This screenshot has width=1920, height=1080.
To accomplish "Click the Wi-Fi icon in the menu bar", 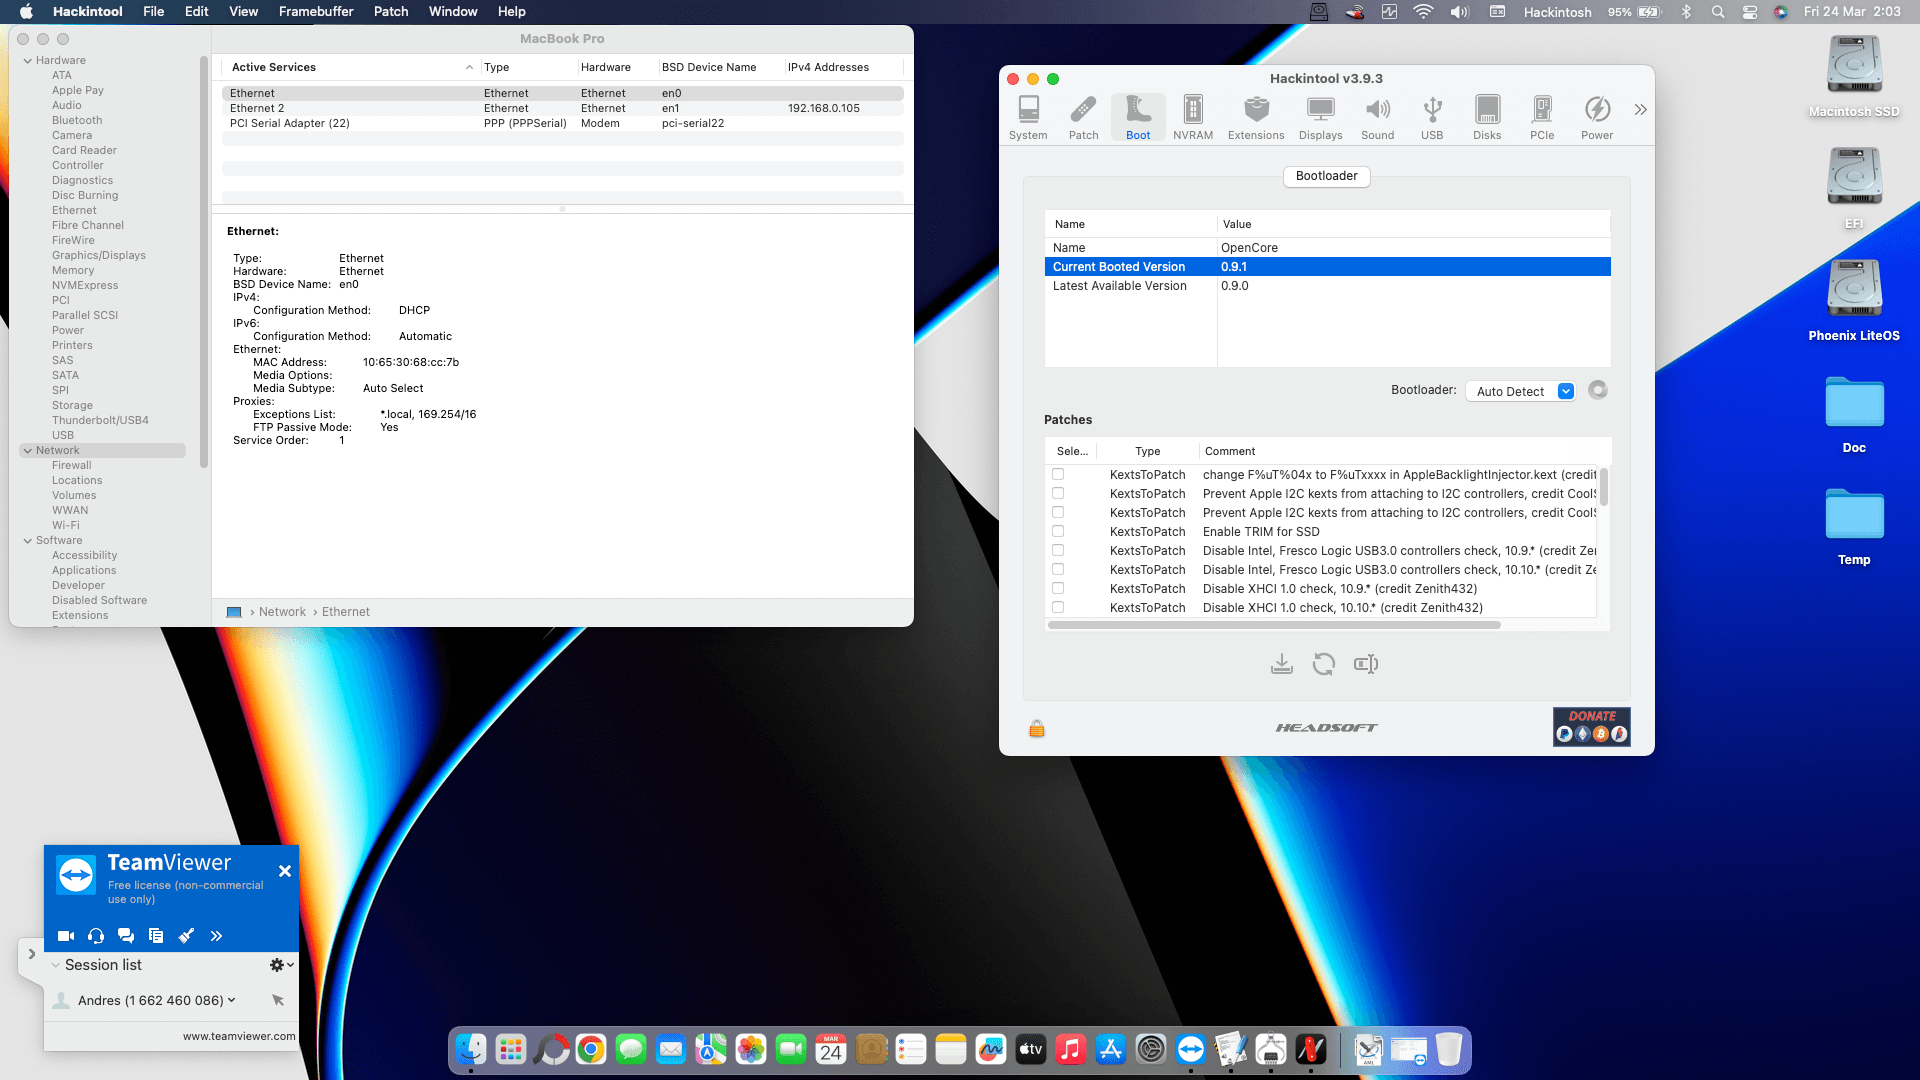I will (x=1423, y=12).
